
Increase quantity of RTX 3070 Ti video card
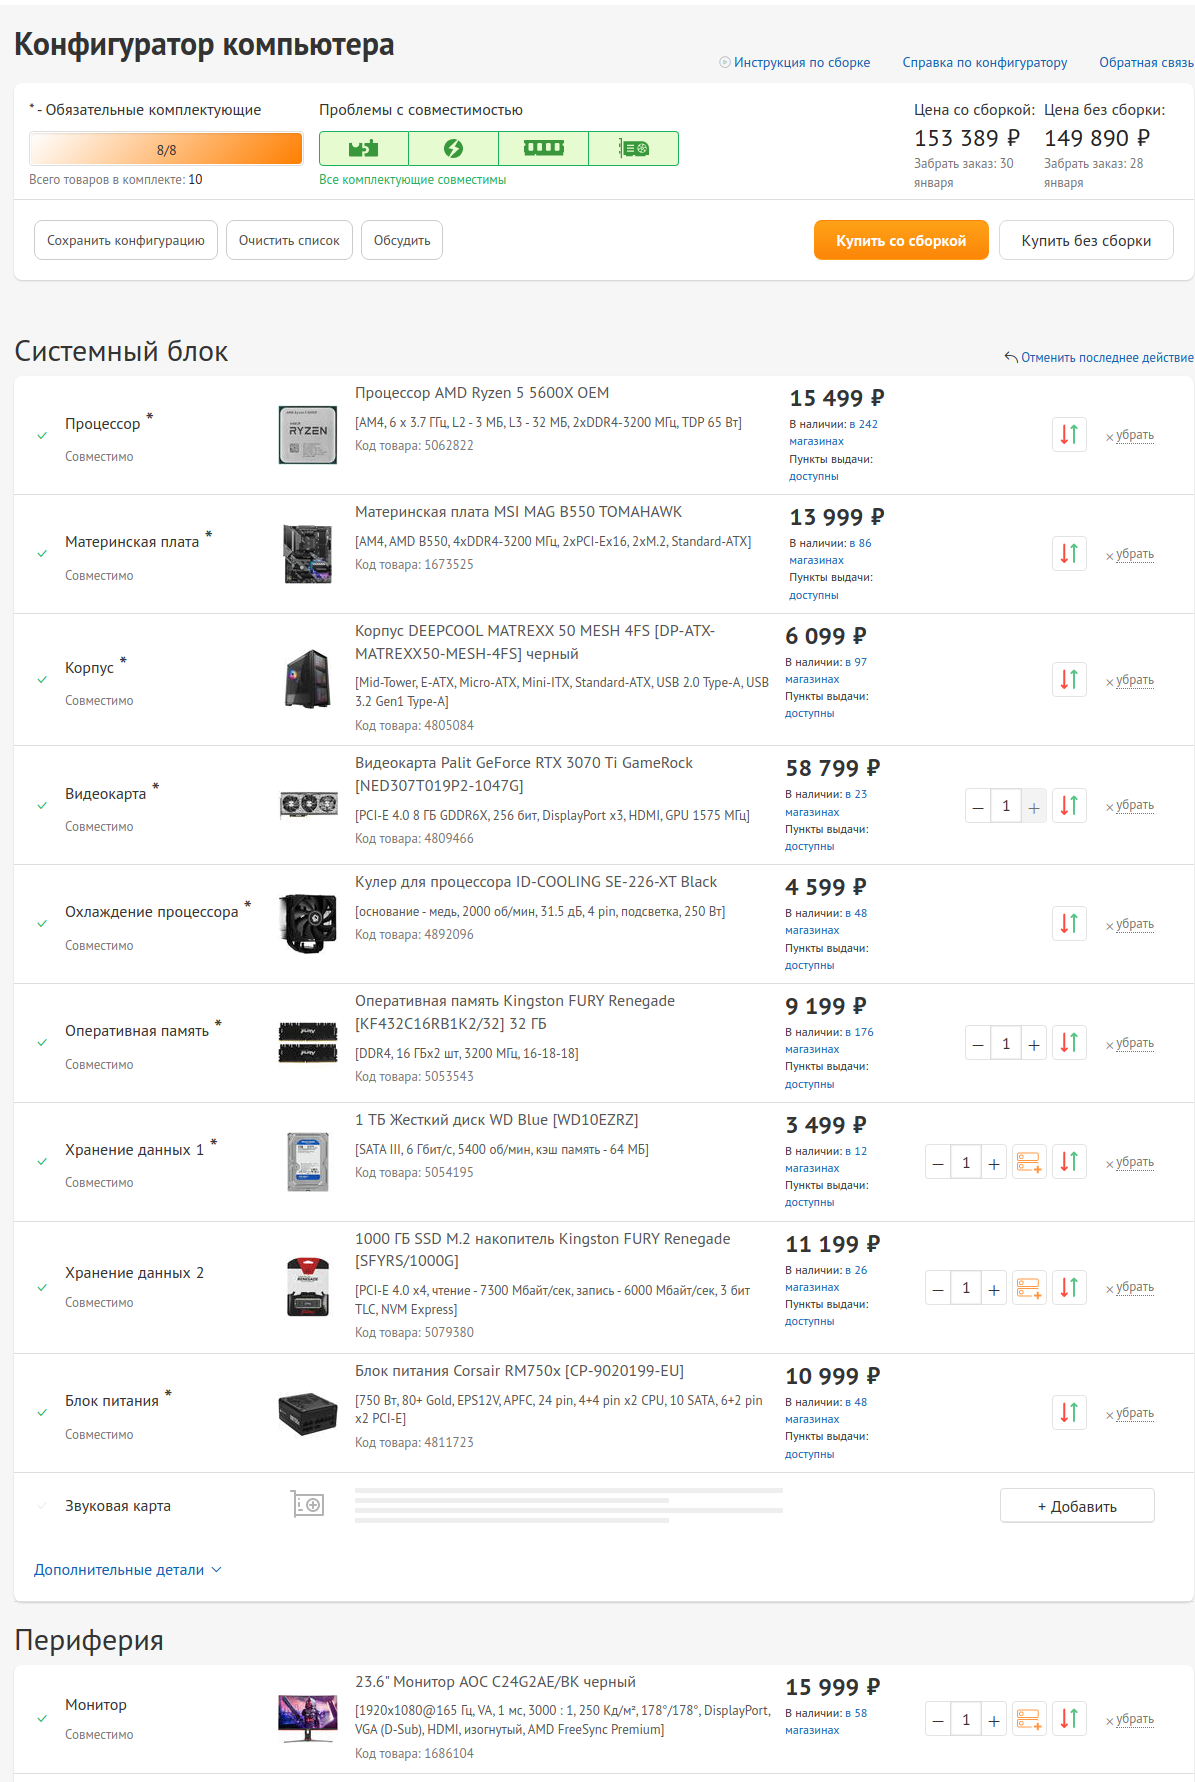[1034, 807]
